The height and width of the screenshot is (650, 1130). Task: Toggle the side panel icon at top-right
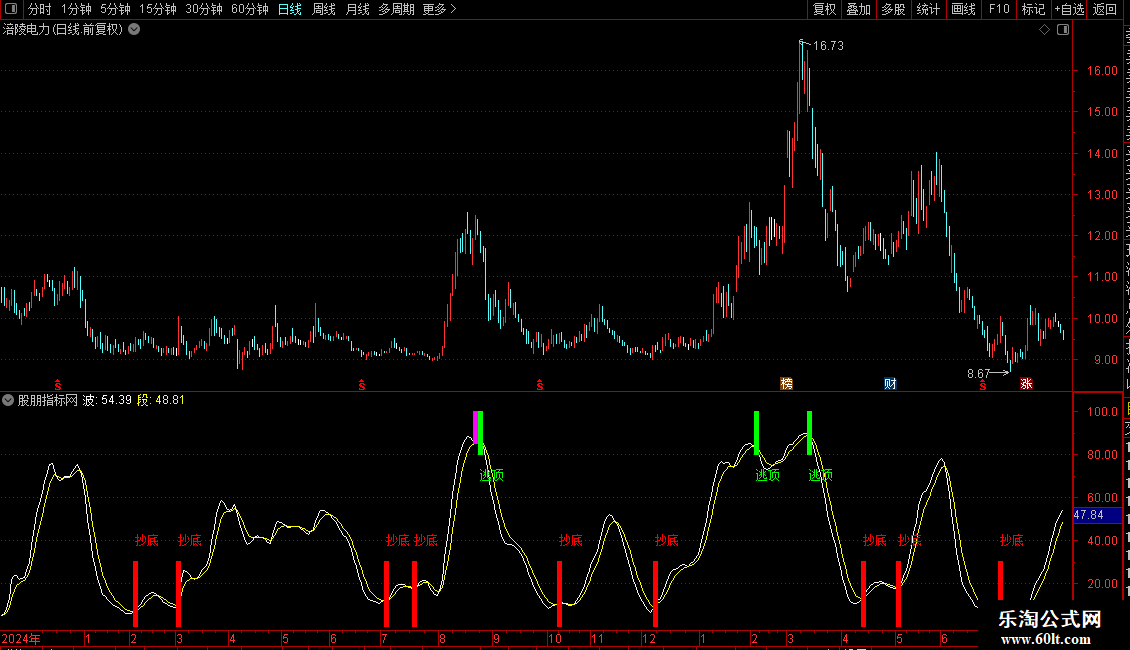point(1063,30)
